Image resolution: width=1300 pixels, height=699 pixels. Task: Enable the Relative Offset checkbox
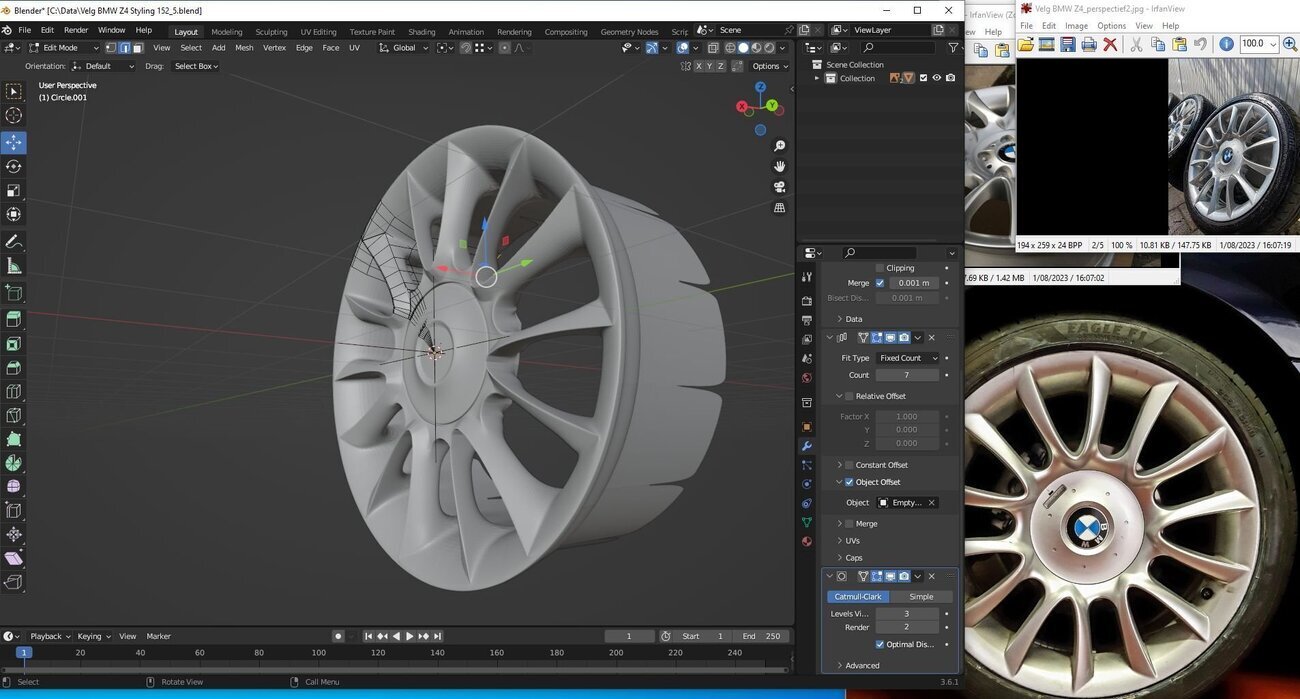[850, 396]
